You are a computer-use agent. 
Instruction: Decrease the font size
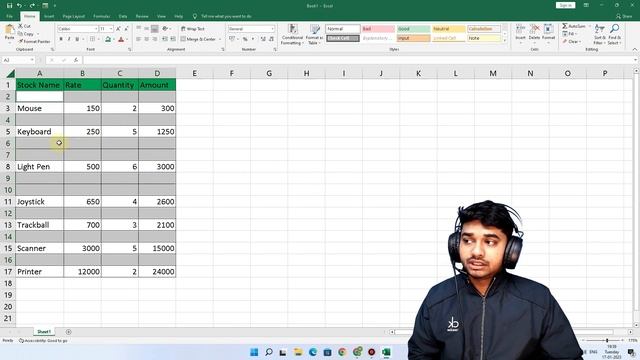pyautogui.click(x=126, y=29)
